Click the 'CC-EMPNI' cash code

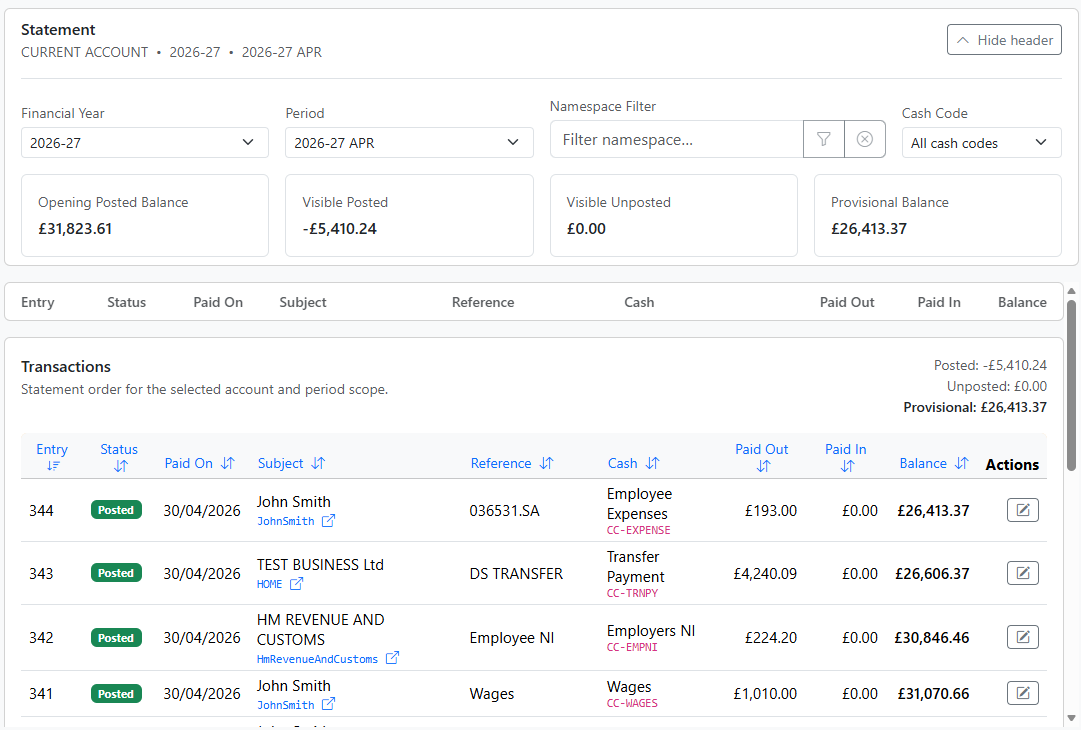[x=632, y=647]
